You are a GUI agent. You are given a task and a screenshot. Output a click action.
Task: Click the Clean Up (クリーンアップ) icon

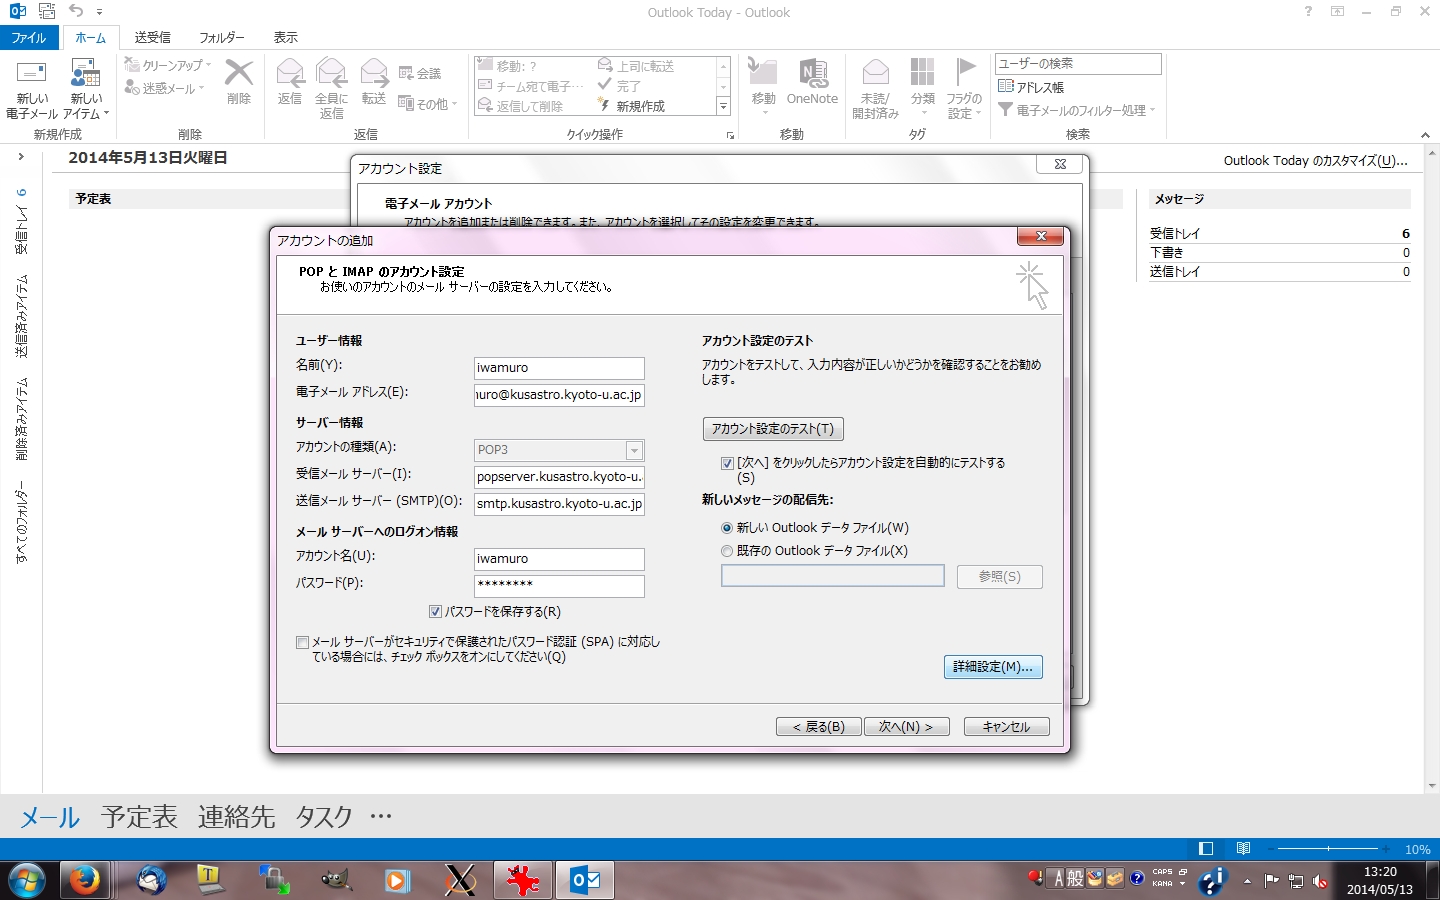coord(131,65)
